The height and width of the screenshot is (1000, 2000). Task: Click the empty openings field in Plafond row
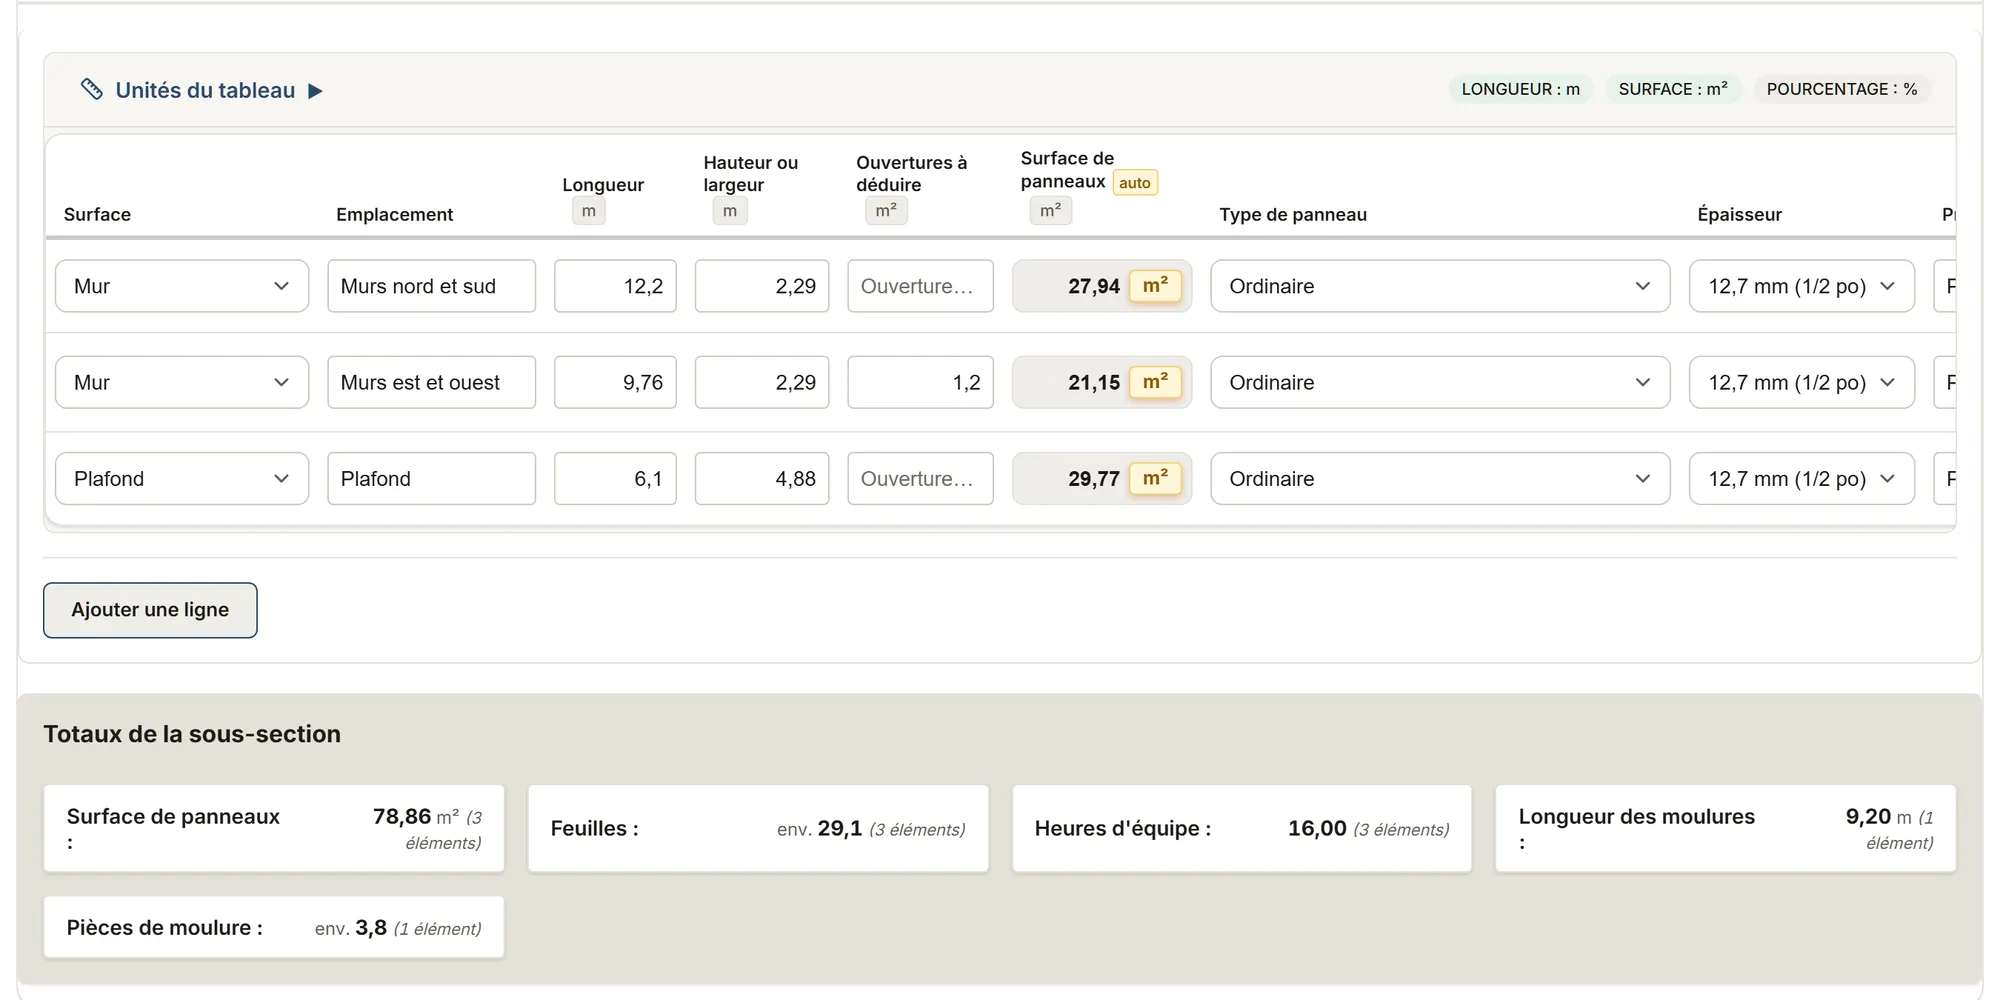point(921,479)
